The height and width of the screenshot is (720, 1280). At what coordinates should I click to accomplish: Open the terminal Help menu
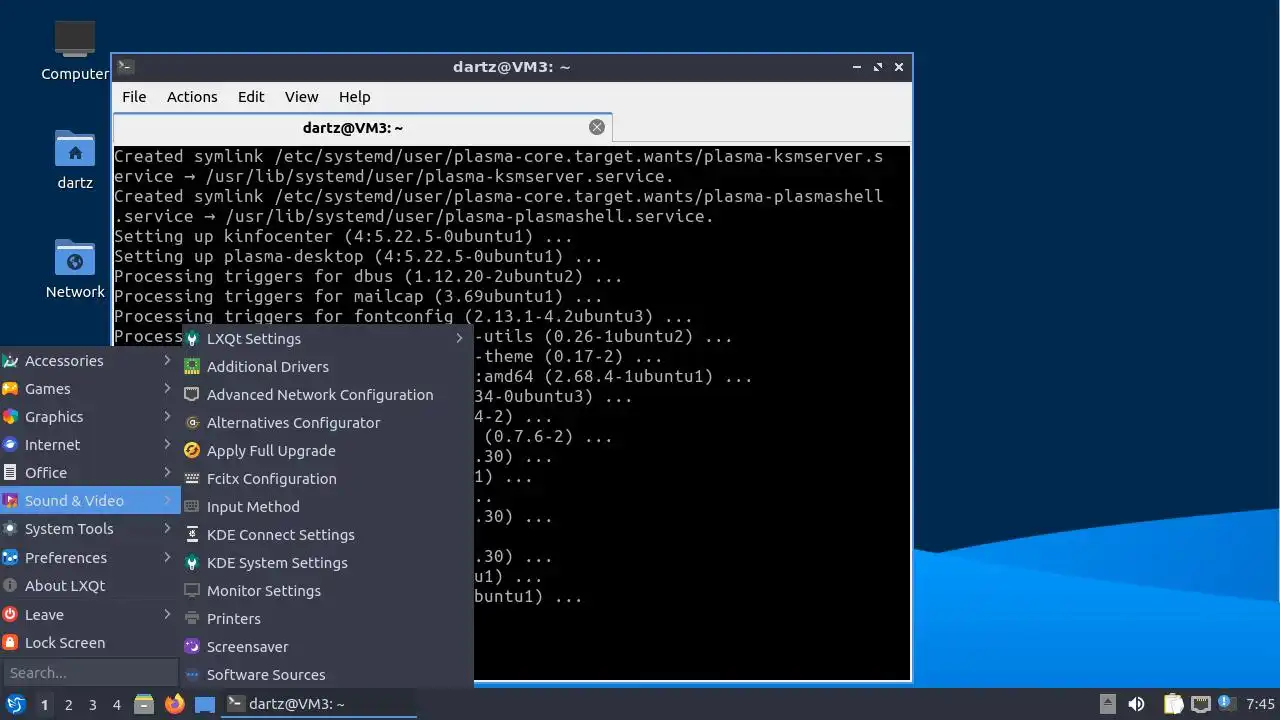[x=354, y=97]
